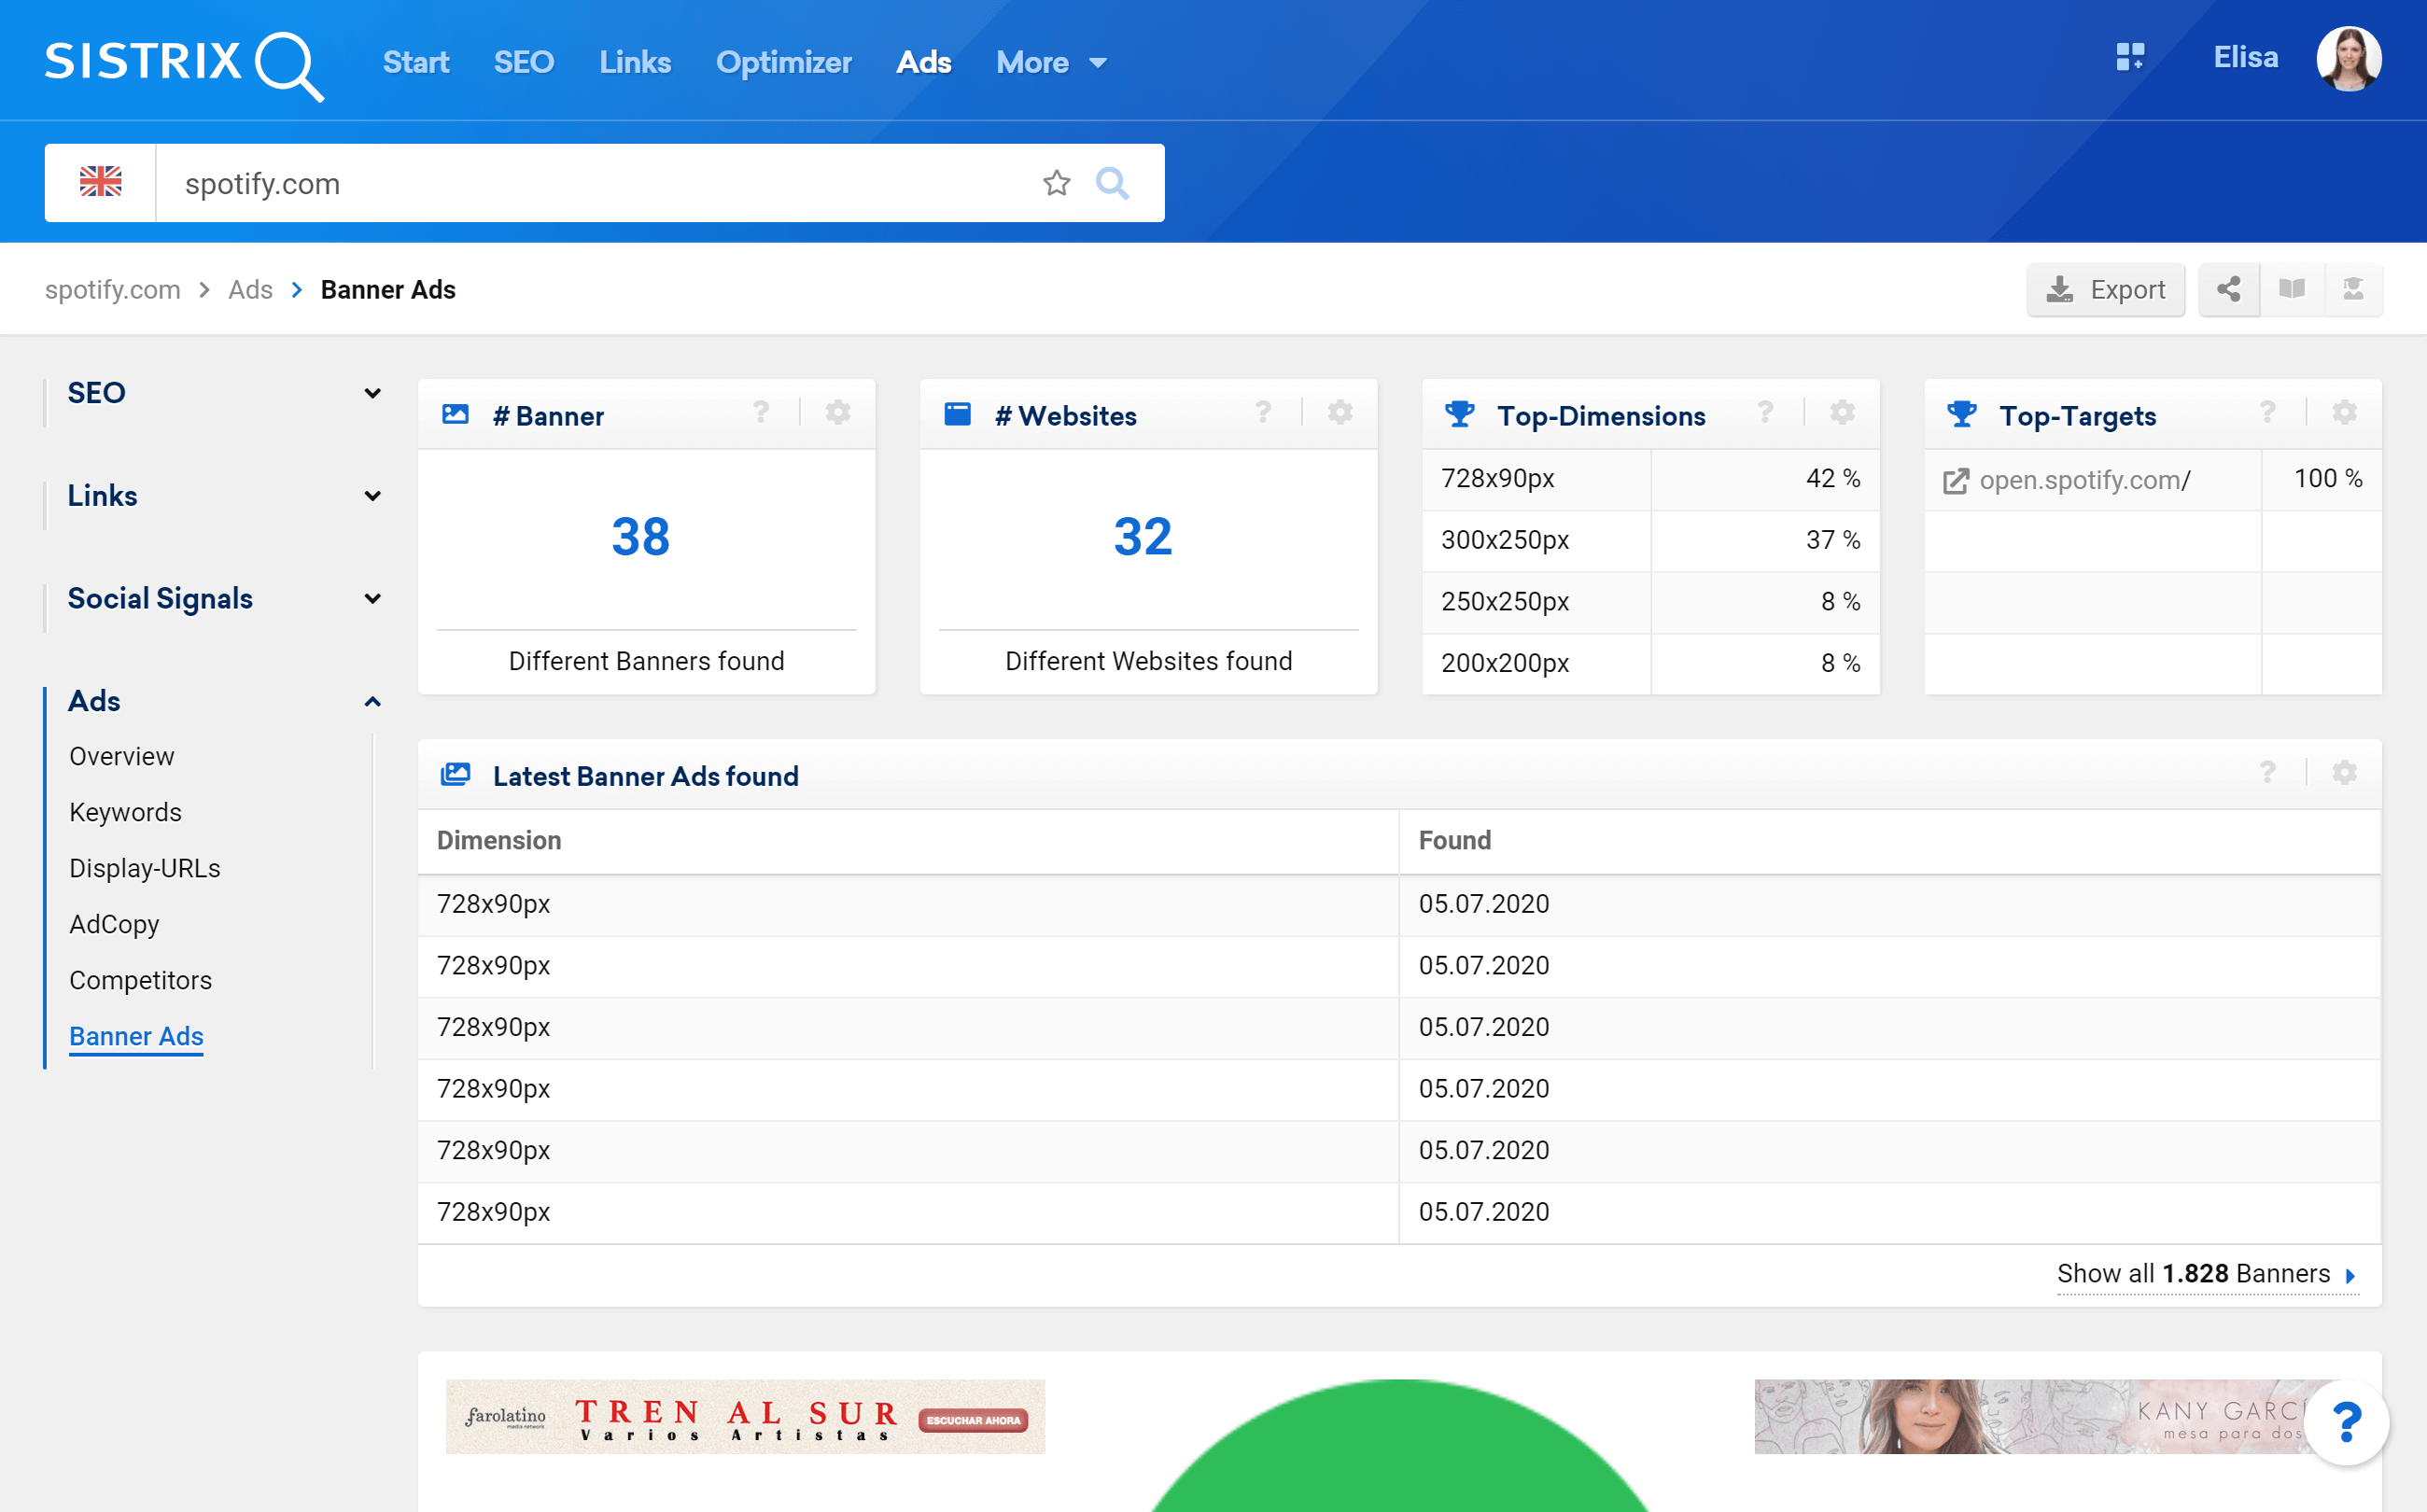
Task: Click the Export button
Action: tap(2105, 290)
